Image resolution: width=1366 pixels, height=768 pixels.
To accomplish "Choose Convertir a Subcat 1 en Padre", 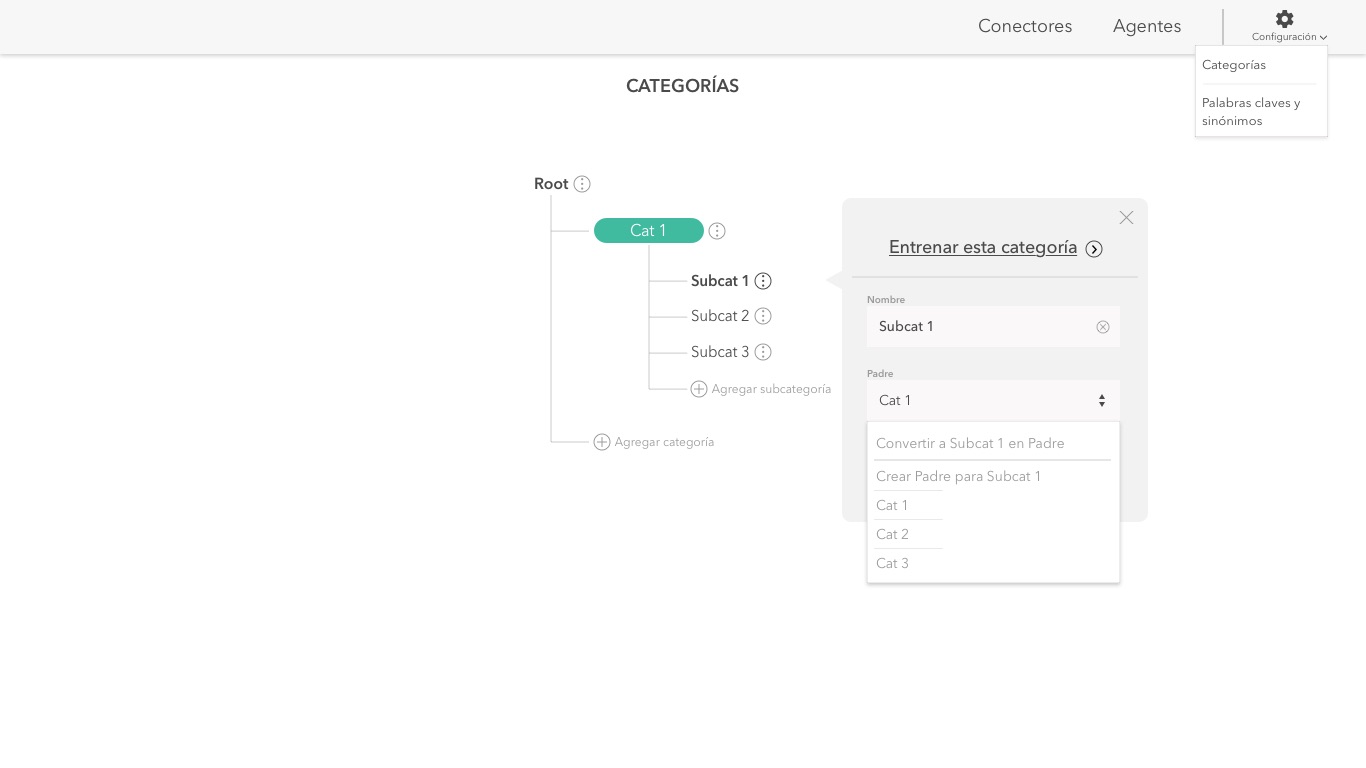I will [x=970, y=443].
